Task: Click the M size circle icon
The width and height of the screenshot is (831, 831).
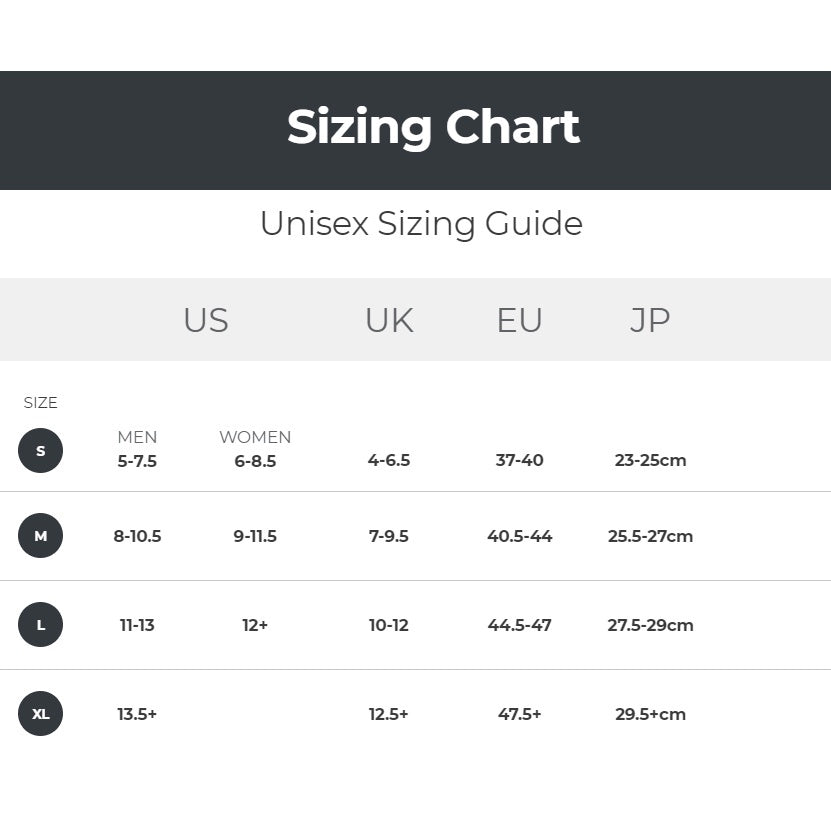Action: (x=40, y=536)
